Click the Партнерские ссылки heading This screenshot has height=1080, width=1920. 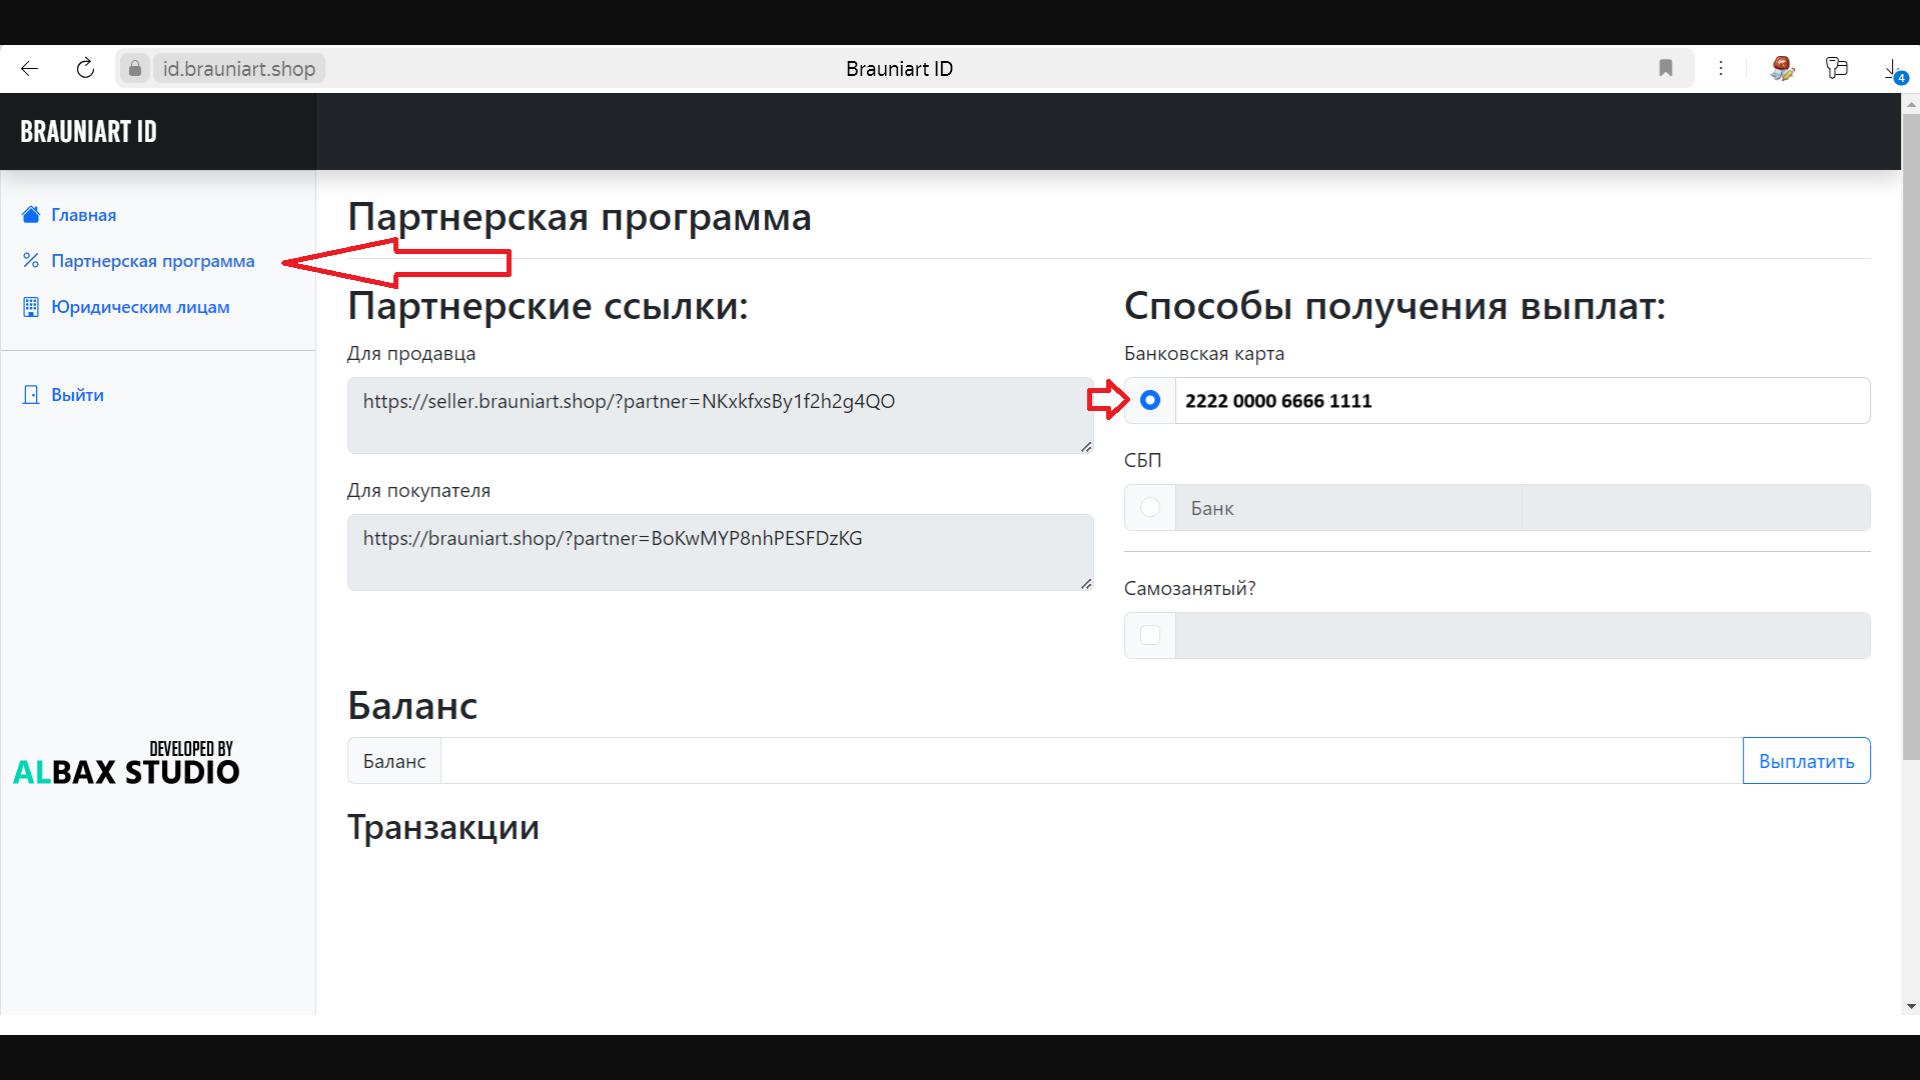coord(548,306)
